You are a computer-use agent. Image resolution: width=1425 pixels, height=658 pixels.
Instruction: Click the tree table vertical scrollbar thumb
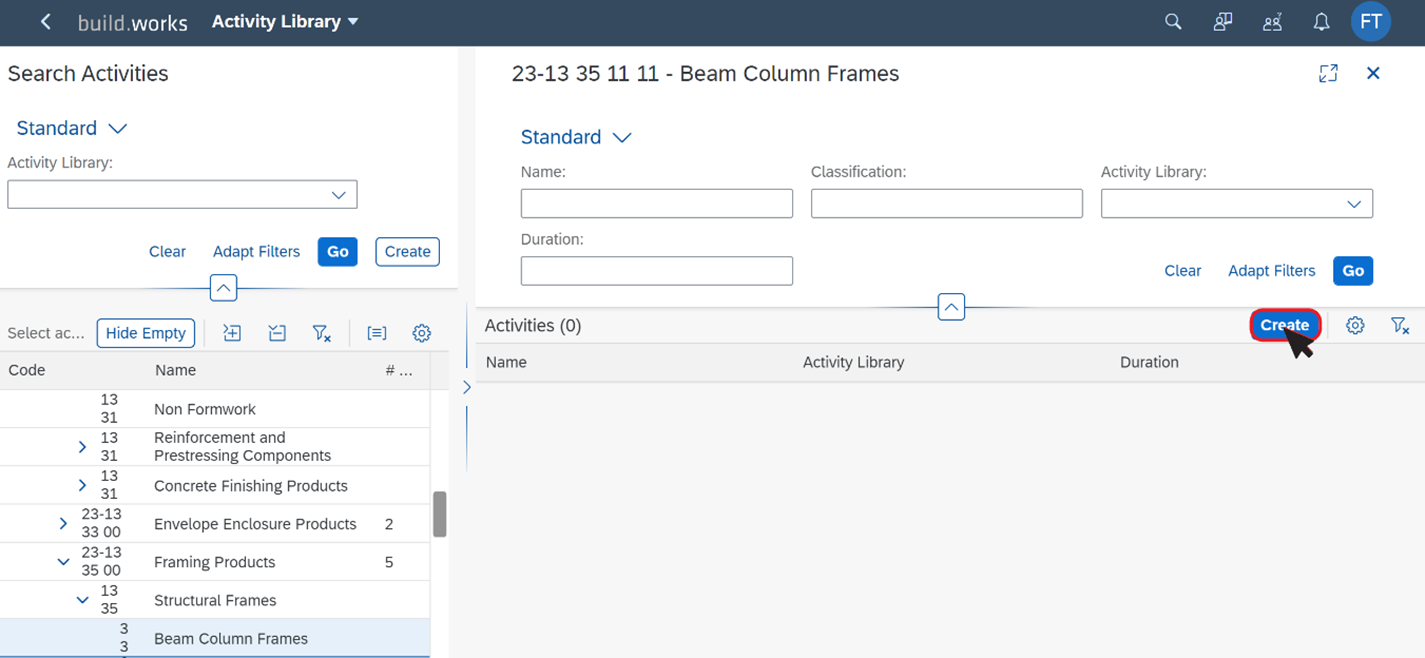click(439, 514)
